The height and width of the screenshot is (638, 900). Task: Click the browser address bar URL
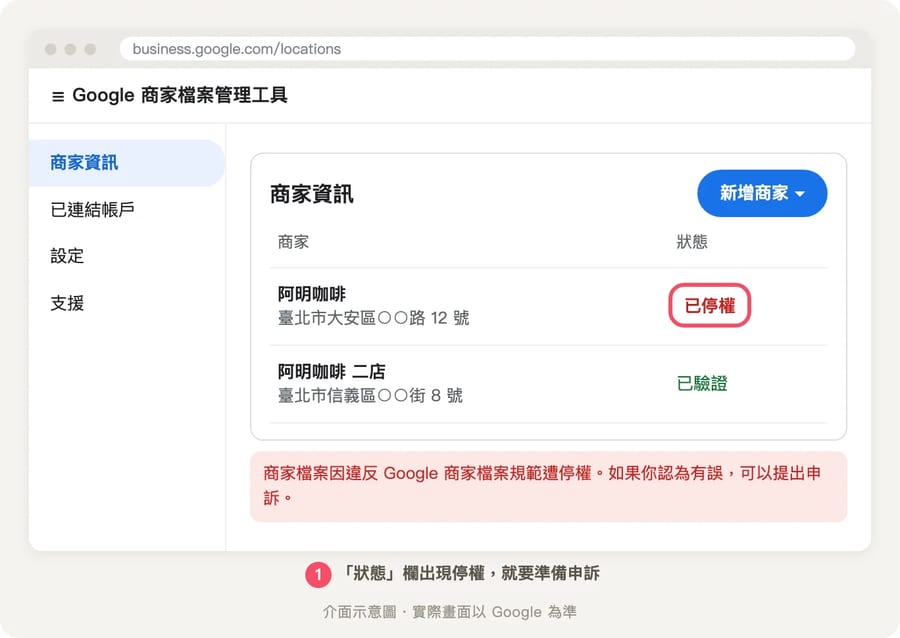[x=236, y=49]
